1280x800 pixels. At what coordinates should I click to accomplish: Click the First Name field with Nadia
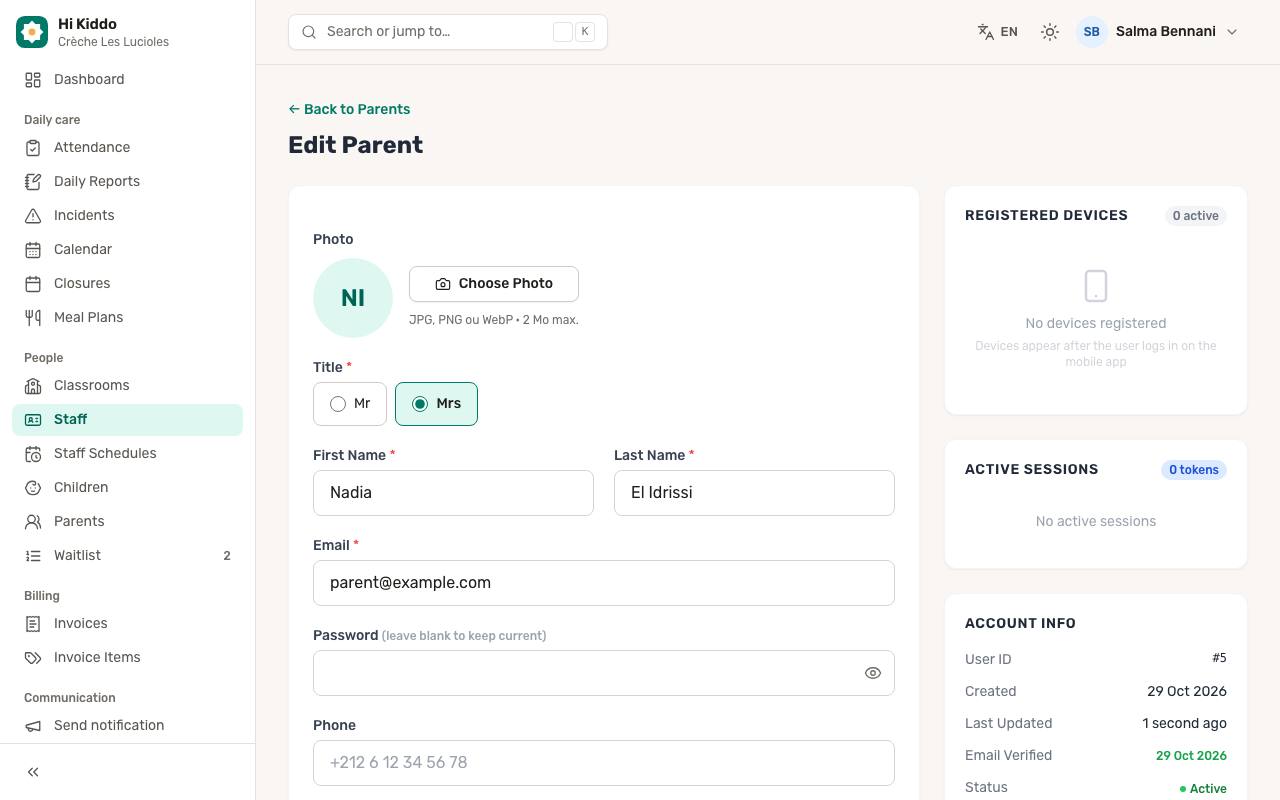pos(453,493)
